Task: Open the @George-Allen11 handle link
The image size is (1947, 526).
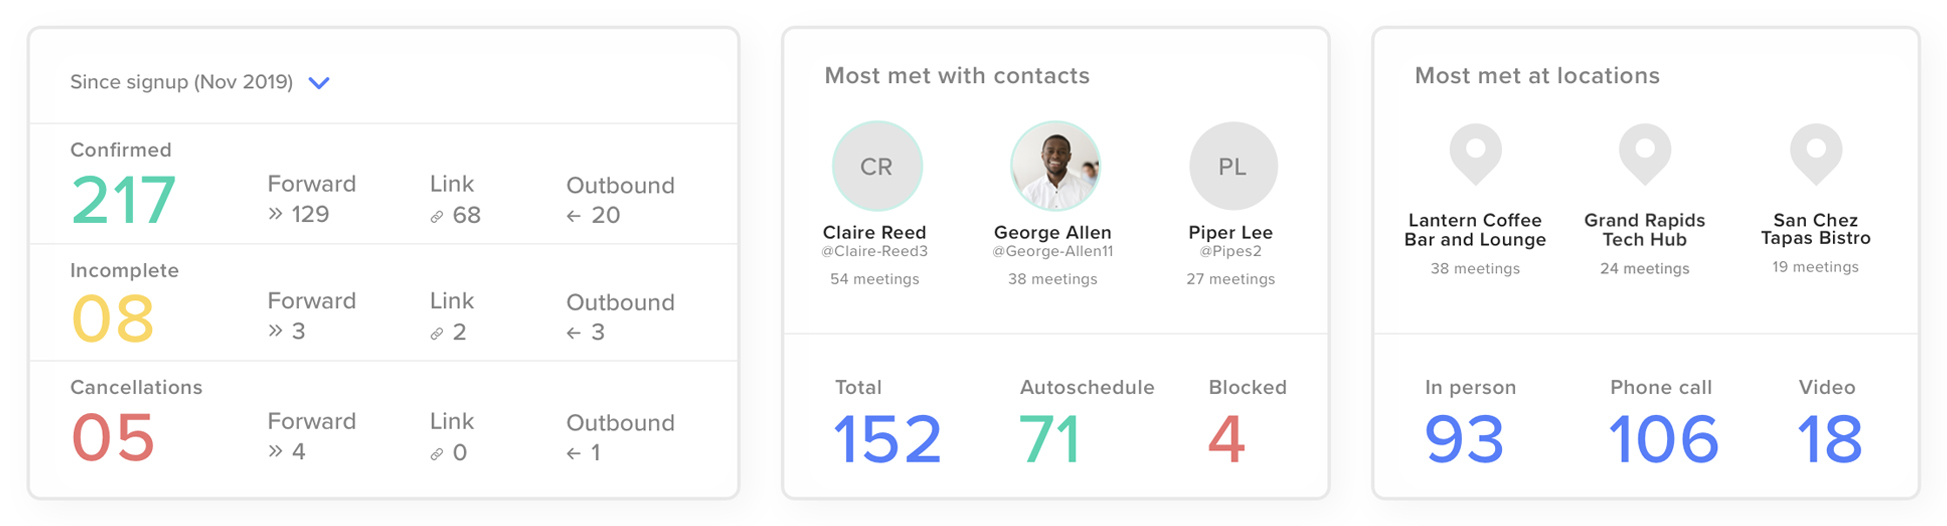Action: click(1053, 252)
